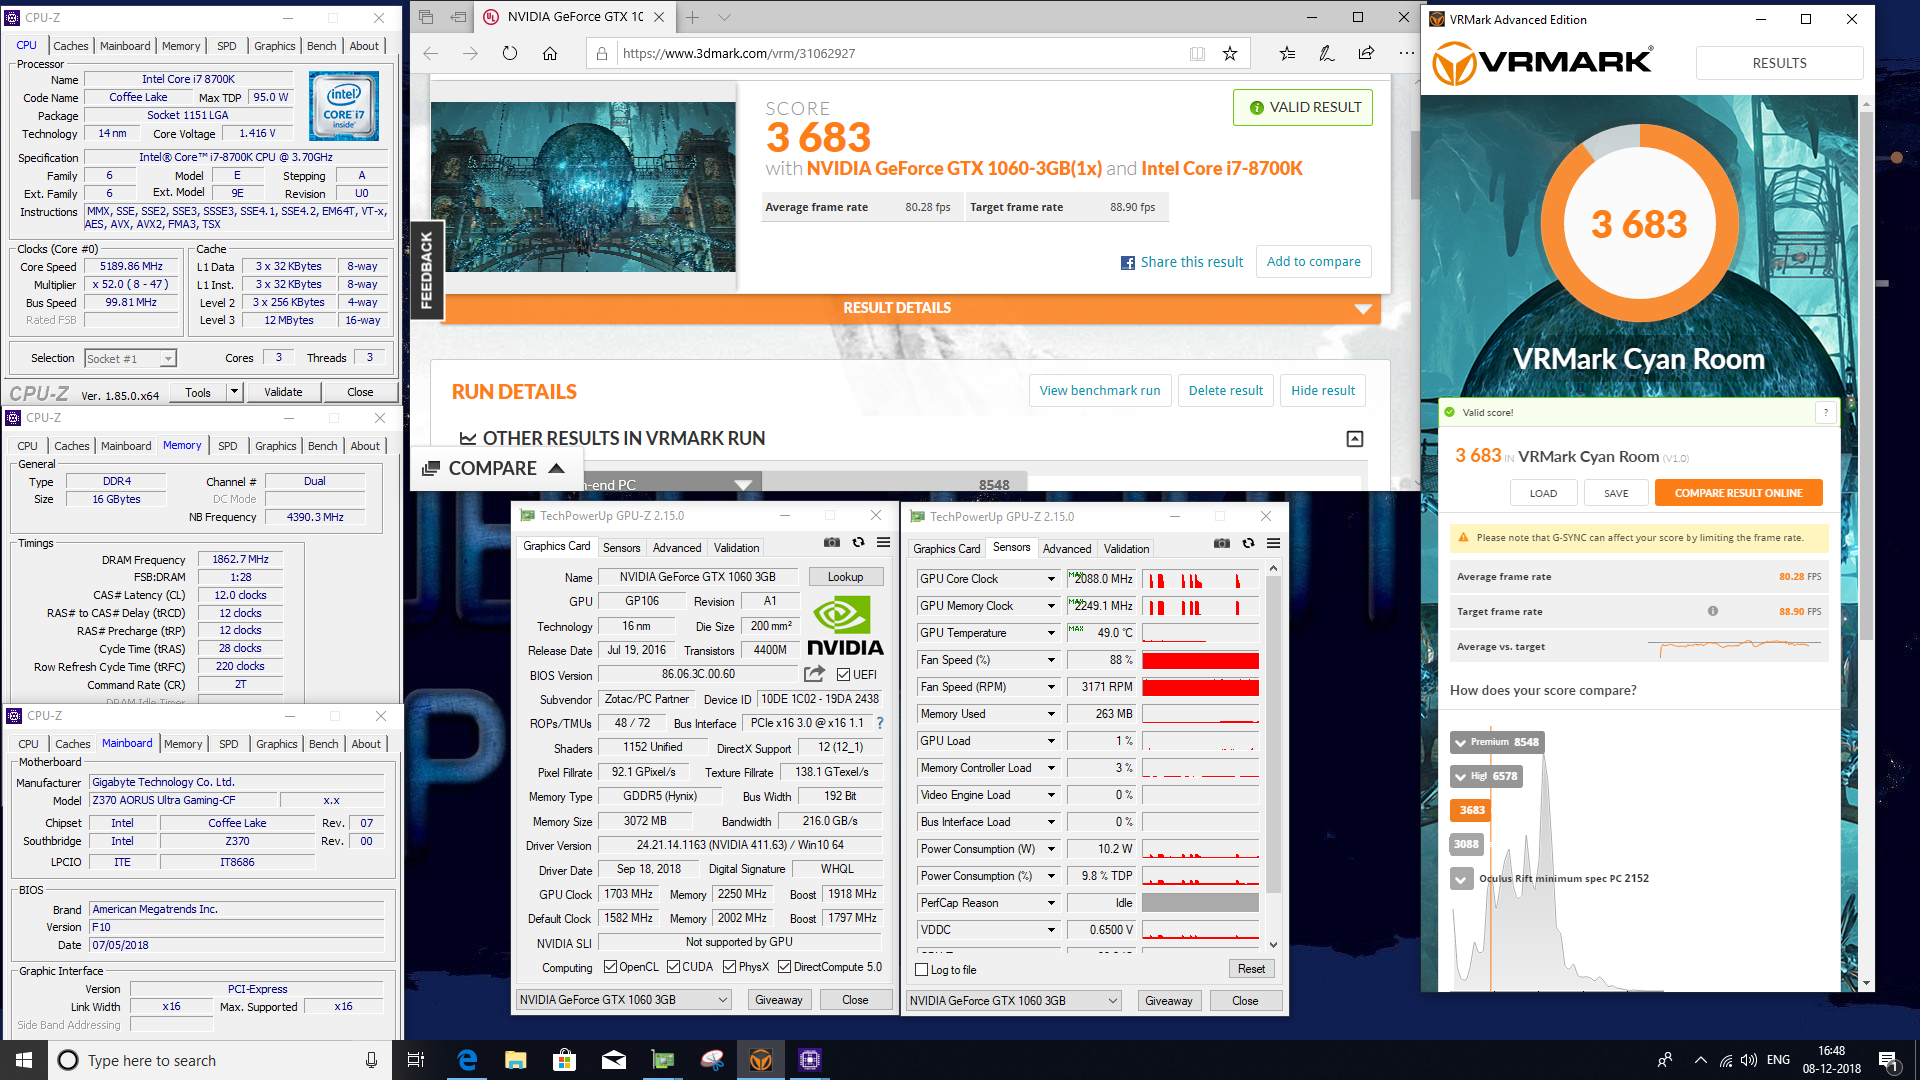Click the Share this result link
Image resolution: width=1920 pixels, height=1080 pixels.
point(1182,262)
